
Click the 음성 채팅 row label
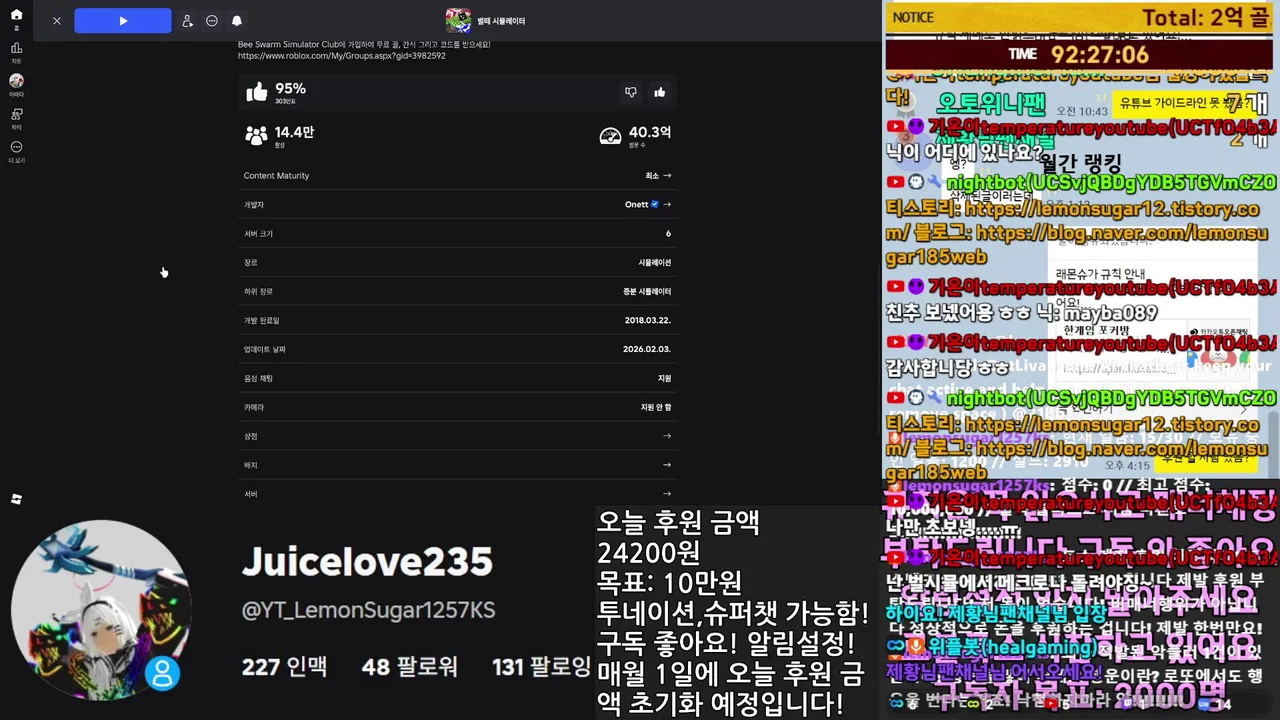pos(258,379)
